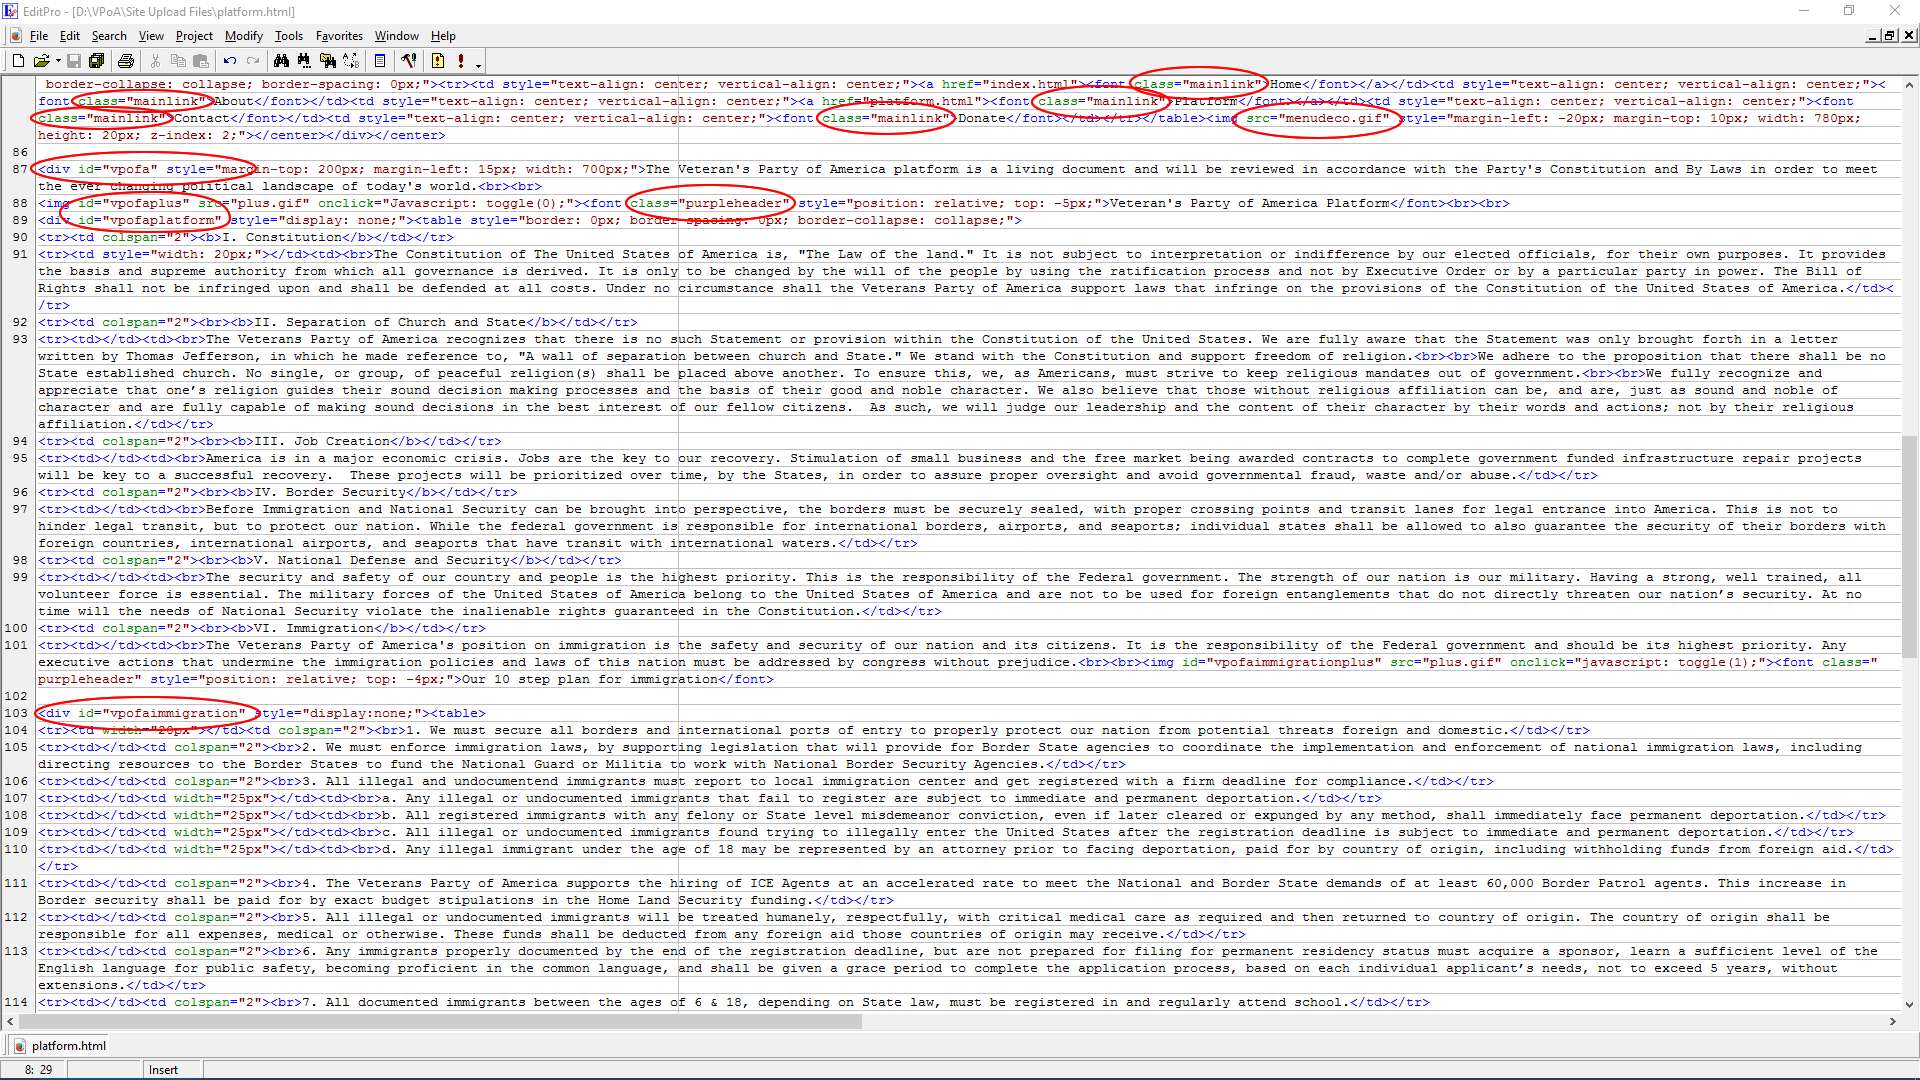Click line number 103 in the gutter

(x=16, y=713)
